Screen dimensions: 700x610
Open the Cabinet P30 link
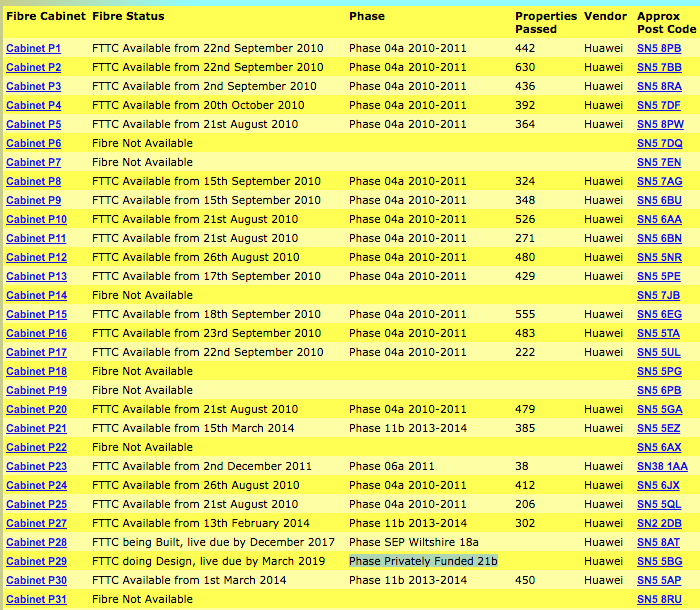[37, 580]
